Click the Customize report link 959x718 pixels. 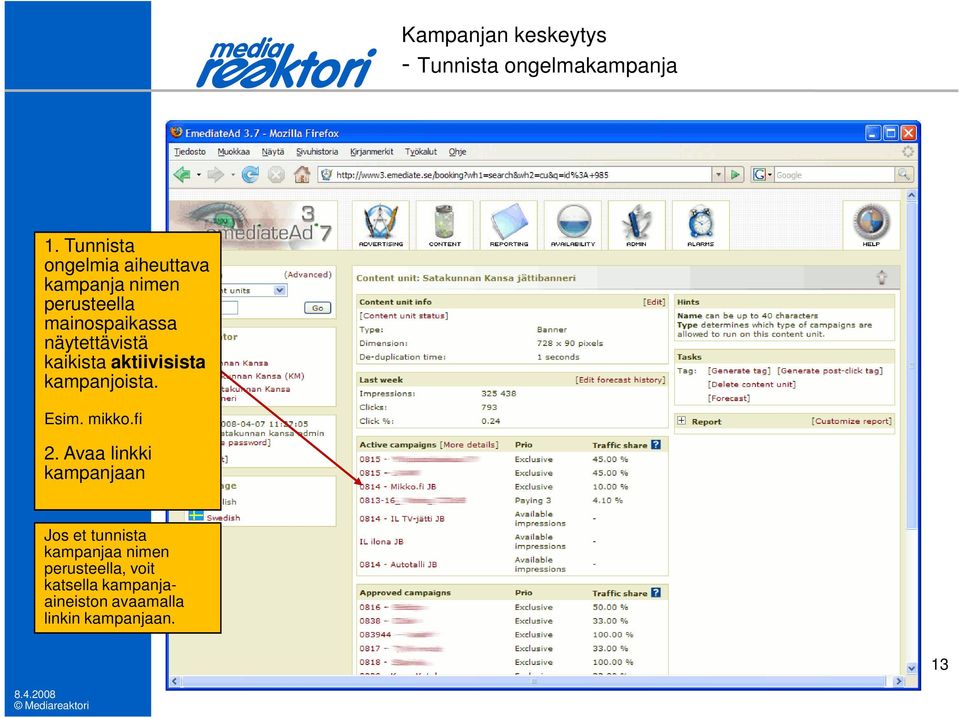click(x=852, y=421)
